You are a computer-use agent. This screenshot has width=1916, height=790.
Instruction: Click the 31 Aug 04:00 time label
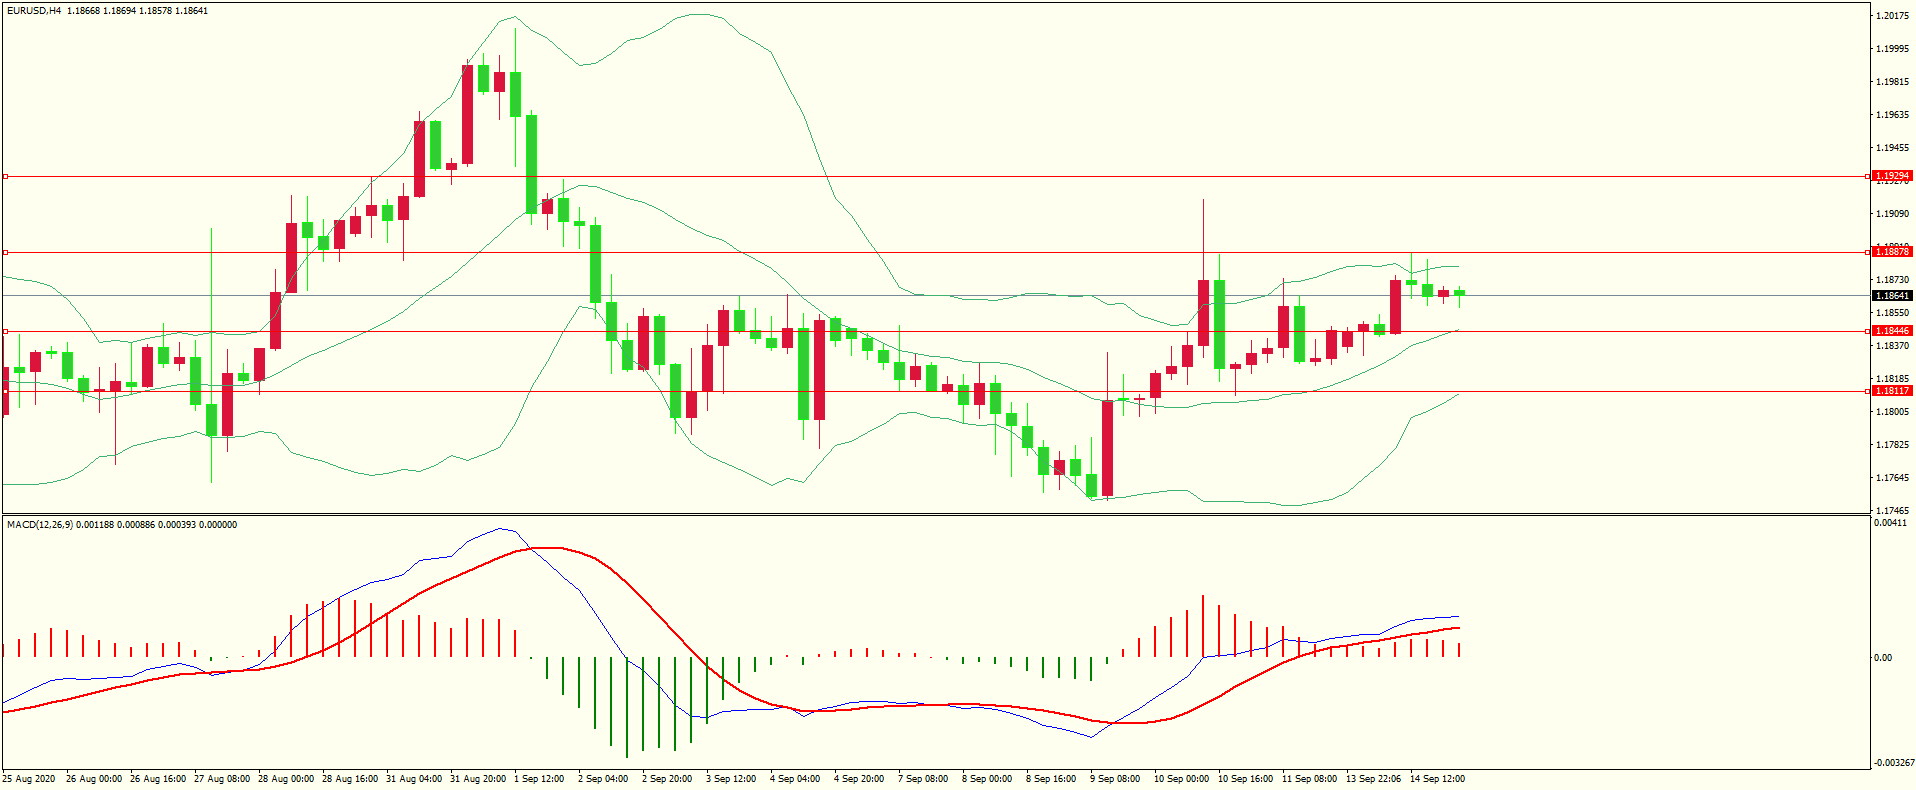(x=414, y=779)
